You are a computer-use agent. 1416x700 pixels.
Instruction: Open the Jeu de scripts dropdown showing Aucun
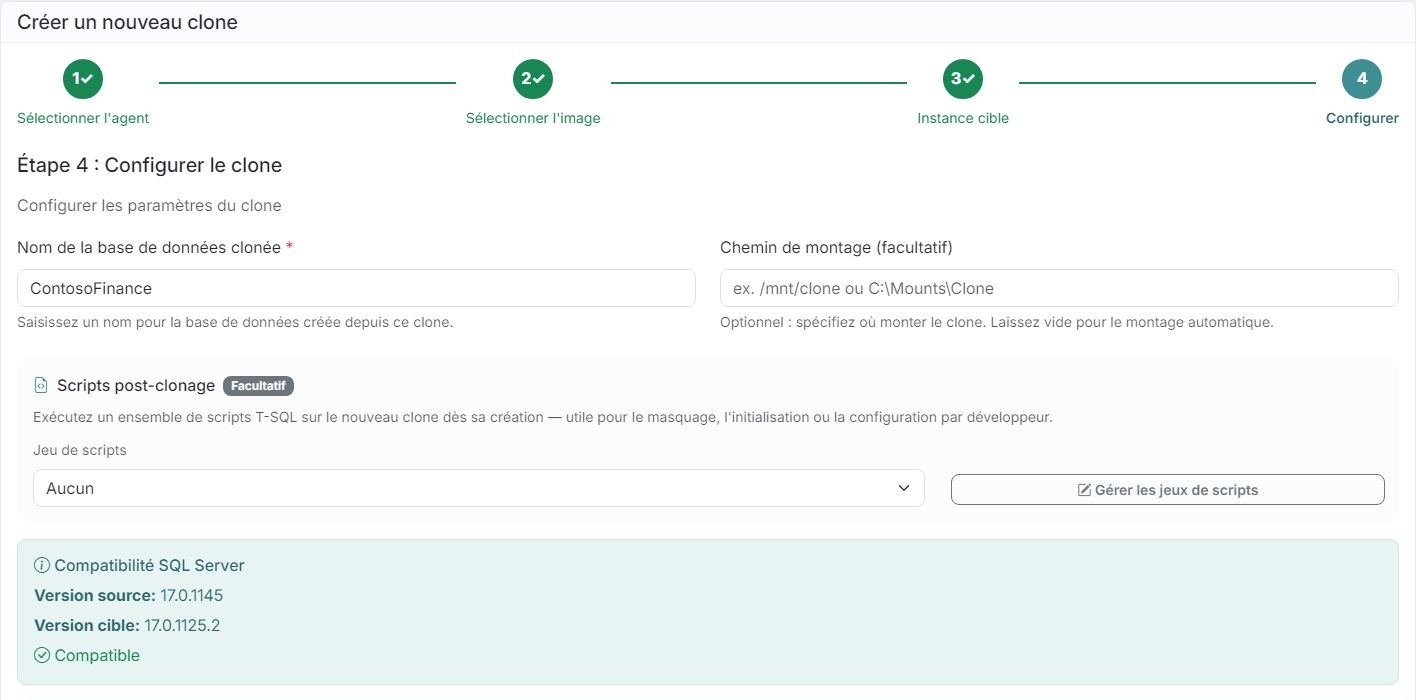pos(479,488)
